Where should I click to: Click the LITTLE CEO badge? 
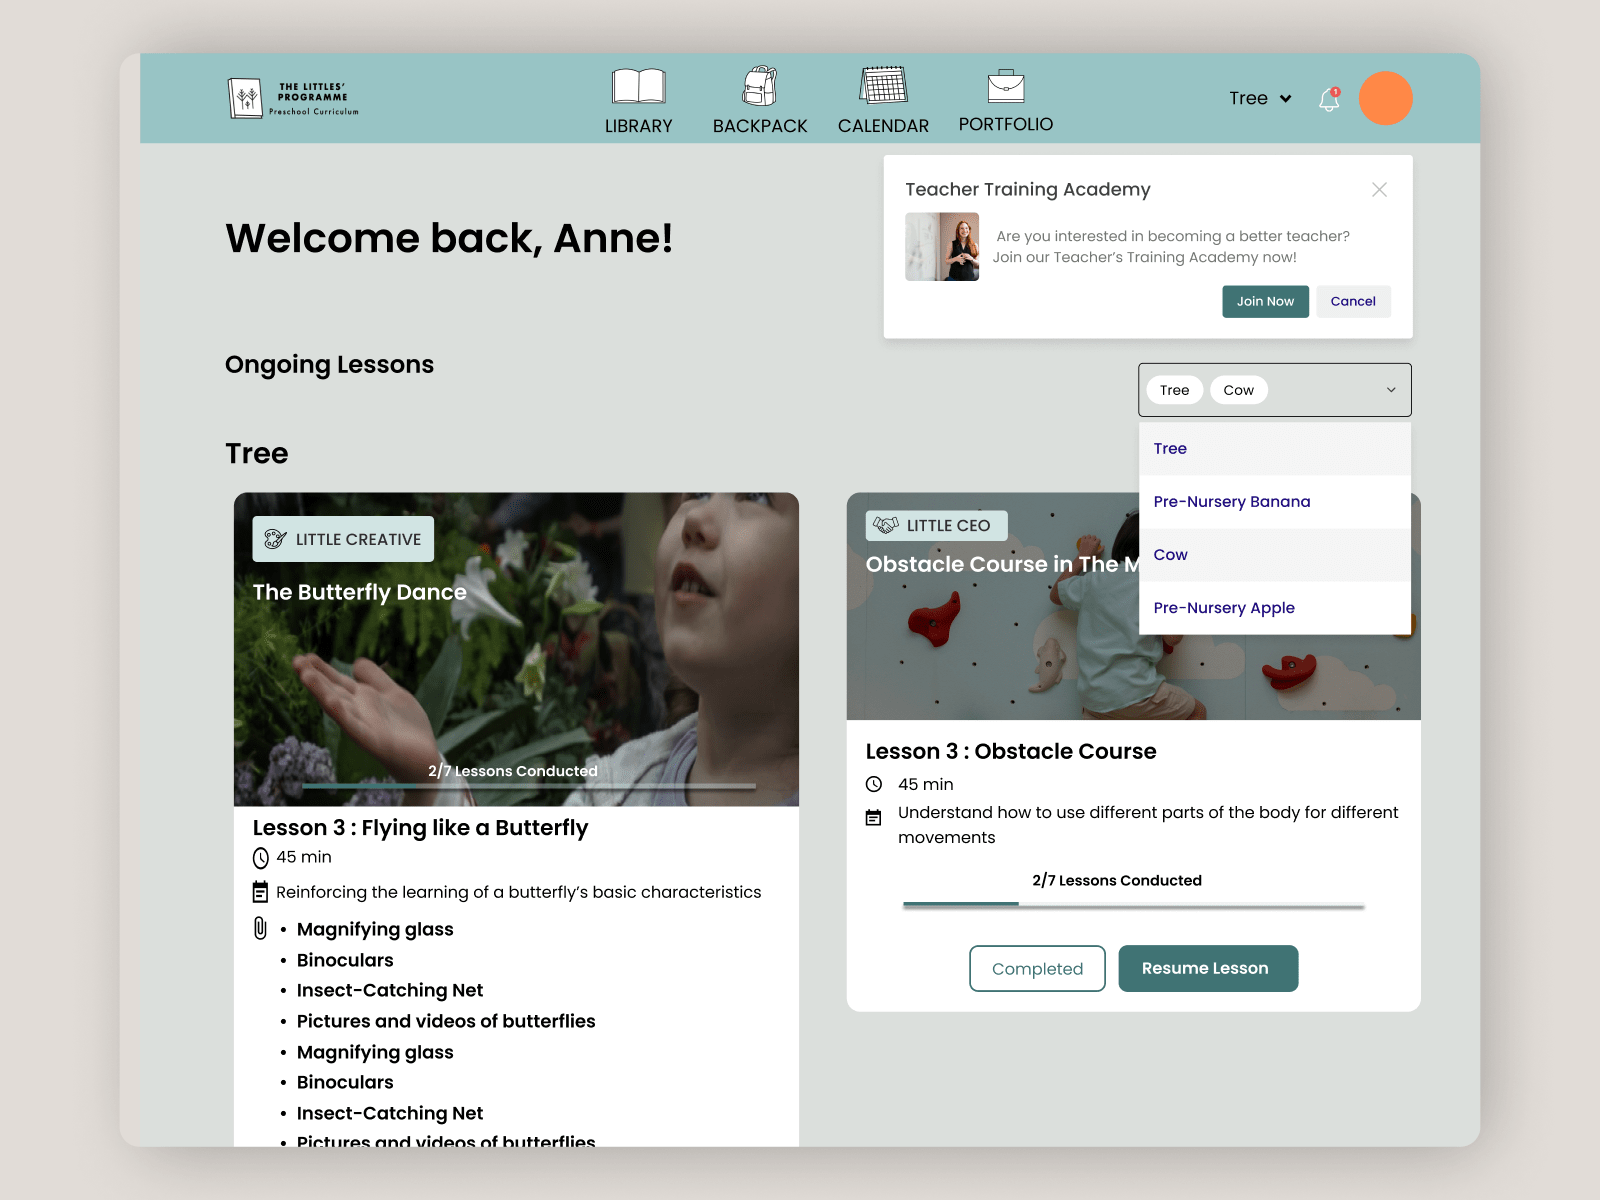point(936,525)
